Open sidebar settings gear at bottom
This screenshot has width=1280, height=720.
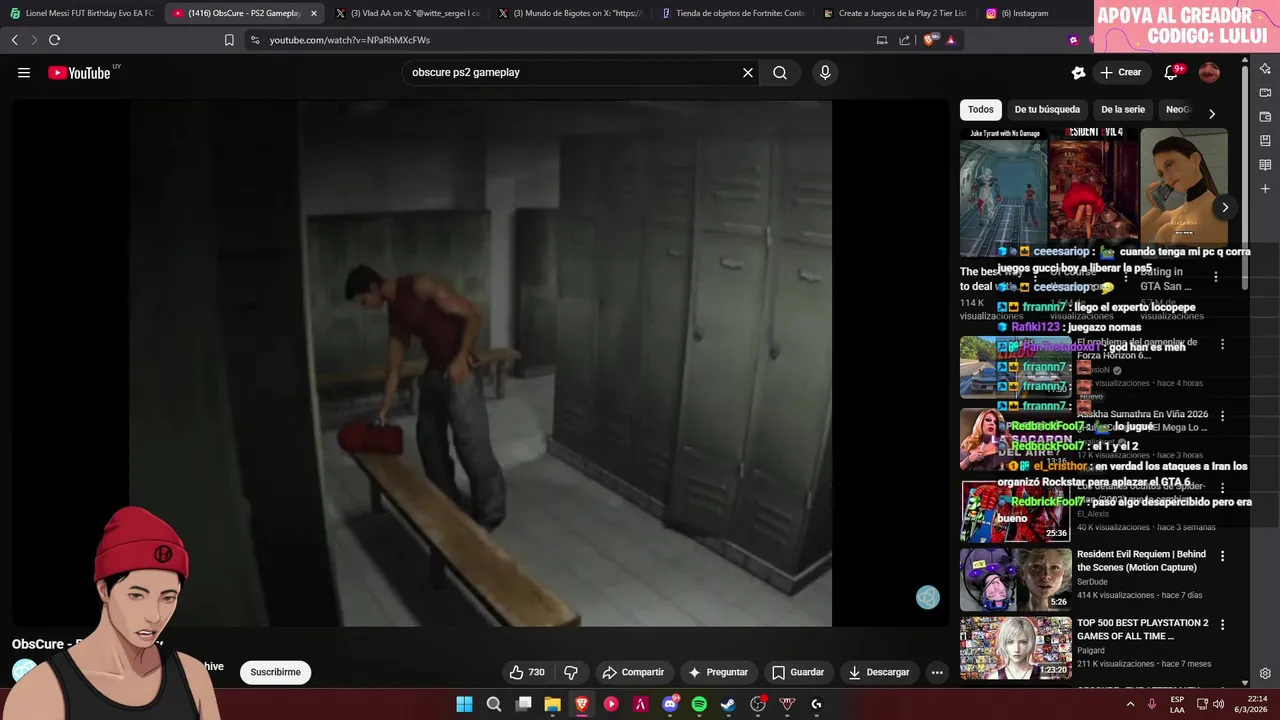(x=1265, y=674)
